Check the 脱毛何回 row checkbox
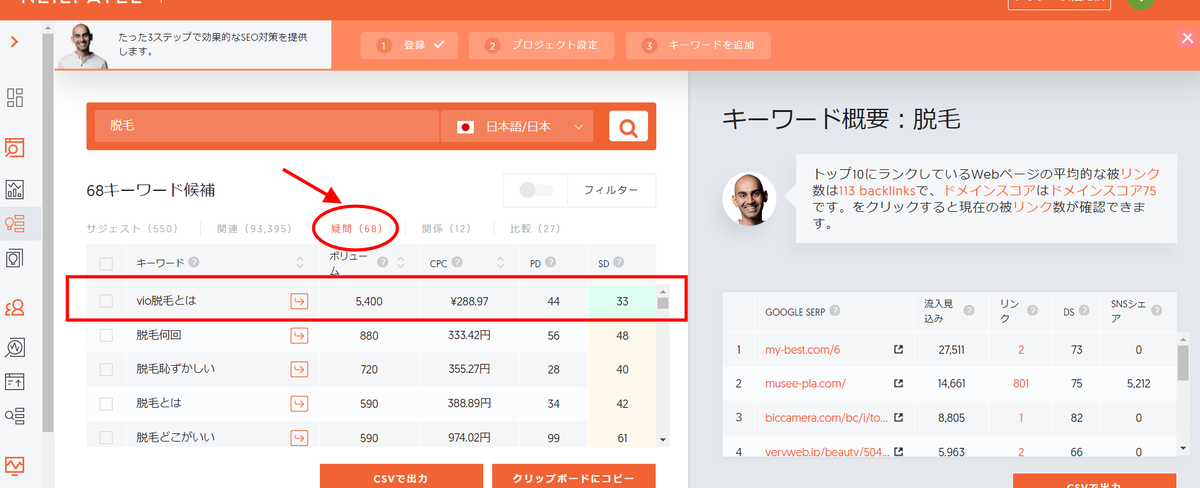 [x=106, y=335]
